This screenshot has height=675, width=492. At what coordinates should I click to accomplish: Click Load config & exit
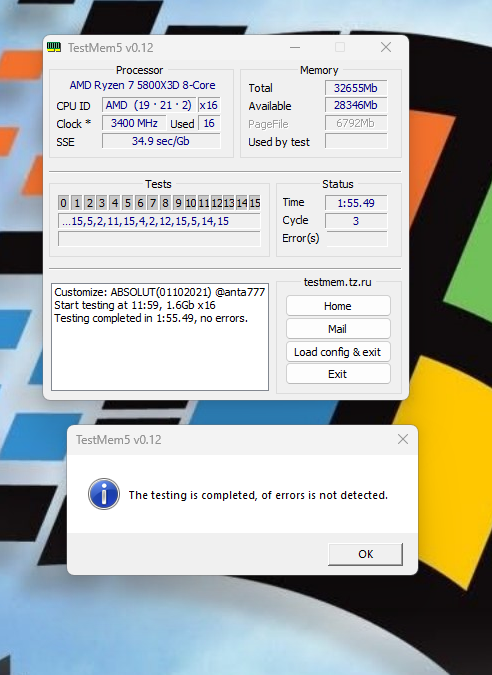tap(338, 352)
